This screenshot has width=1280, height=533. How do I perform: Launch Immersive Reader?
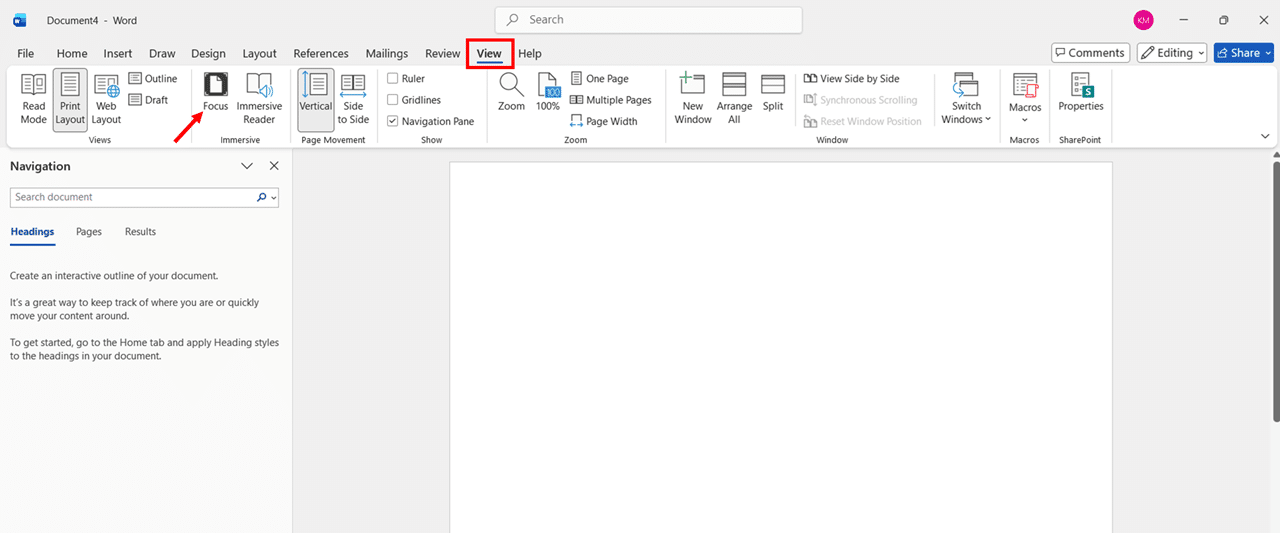tap(259, 99)
